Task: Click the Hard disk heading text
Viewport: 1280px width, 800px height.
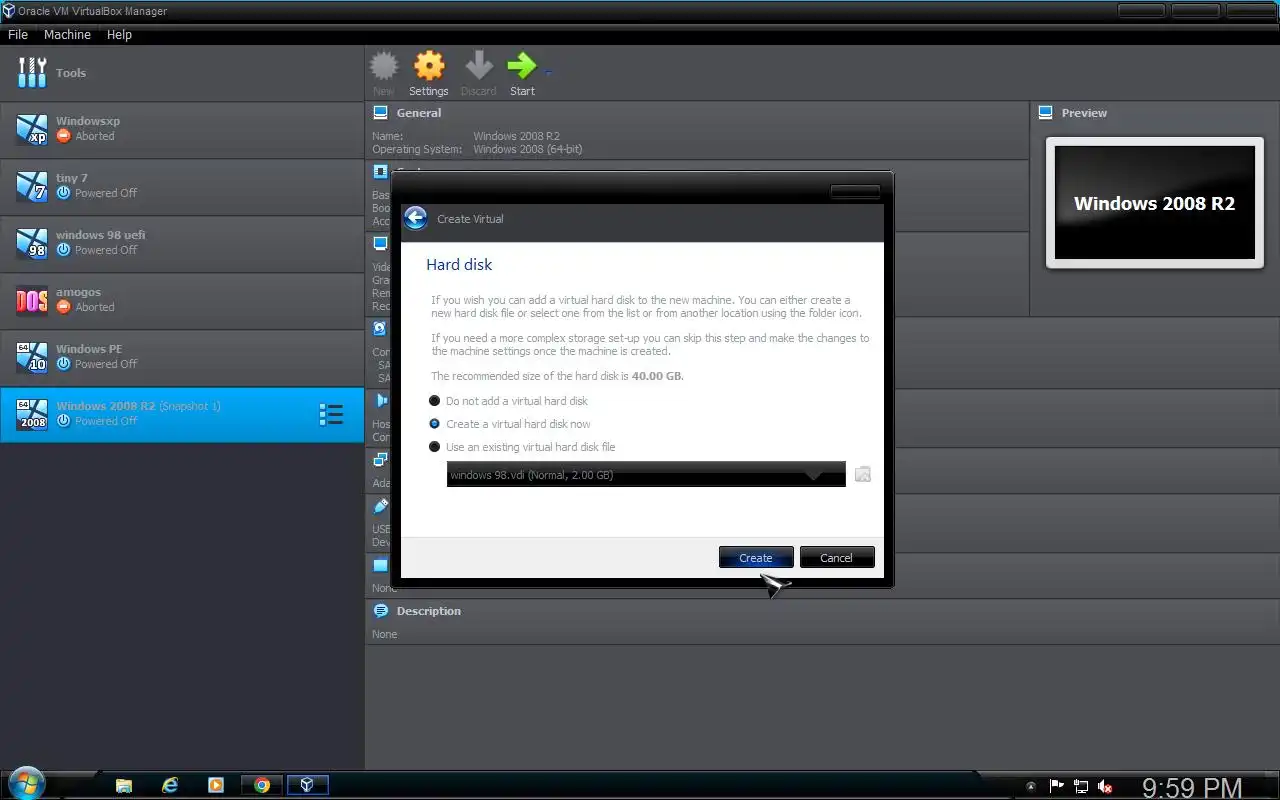Action: pos(459,265)
